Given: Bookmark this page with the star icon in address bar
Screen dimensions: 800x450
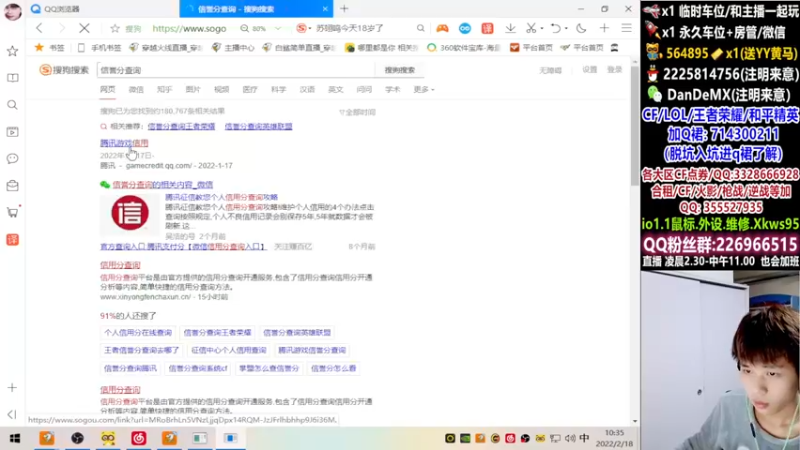Looking at the screenshot, I should tap(115, 29).
